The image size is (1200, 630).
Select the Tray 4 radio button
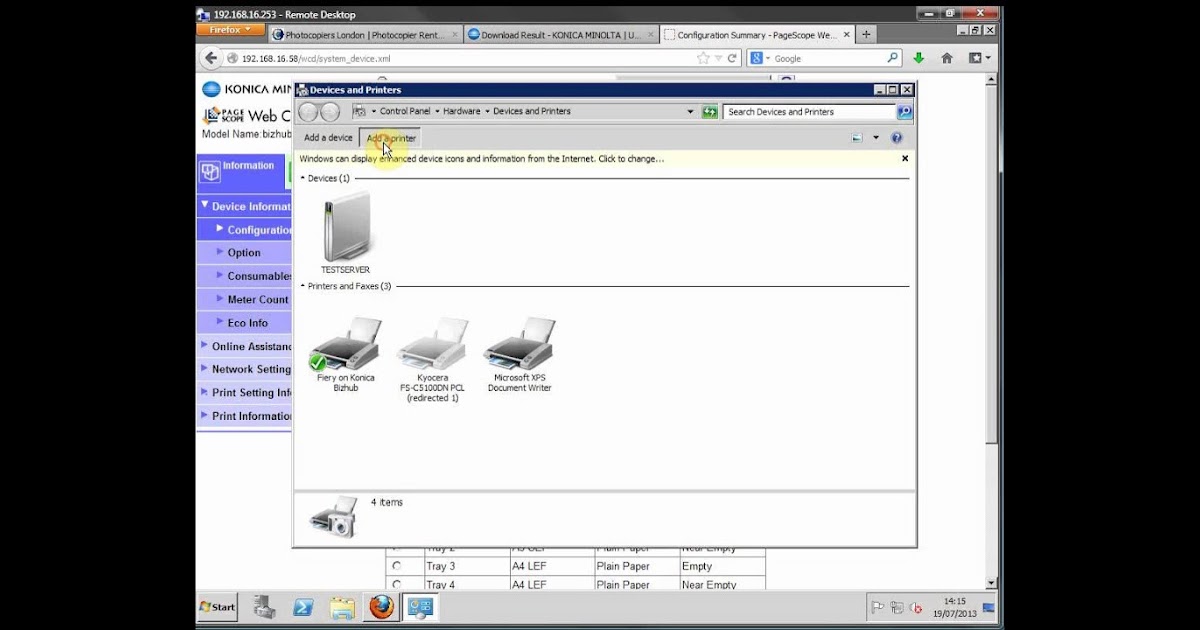point(396,585)
